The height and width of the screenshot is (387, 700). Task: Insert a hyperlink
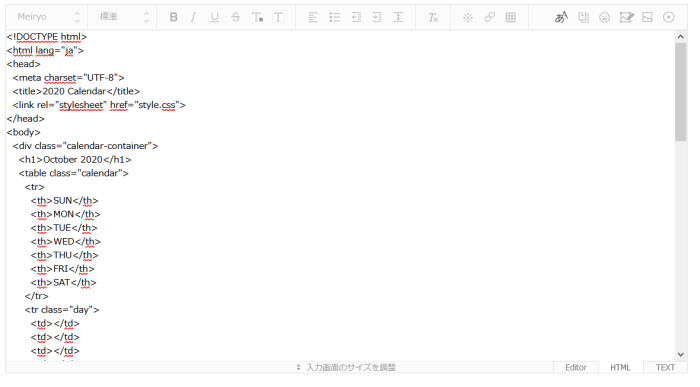(x=489, y=17)
